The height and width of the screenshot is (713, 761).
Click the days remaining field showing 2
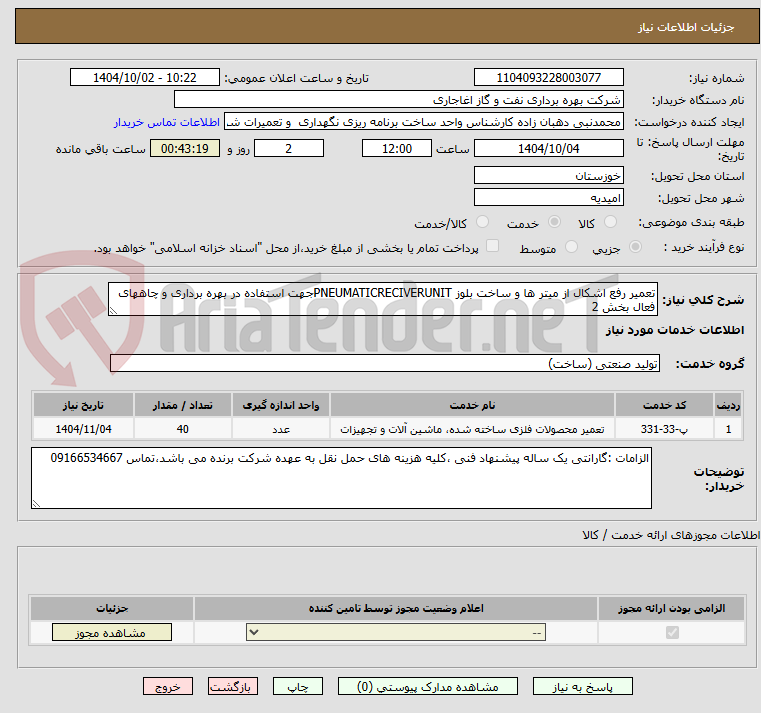289,149
